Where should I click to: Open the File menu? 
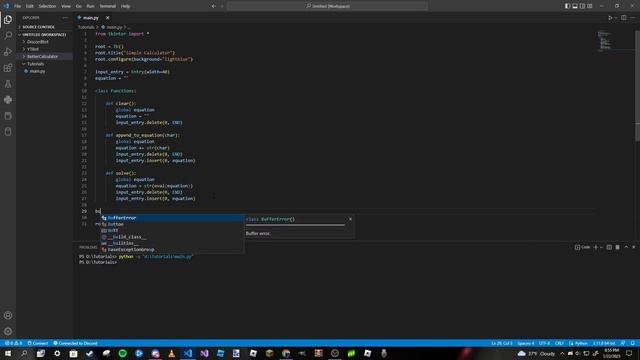[18, 6]
